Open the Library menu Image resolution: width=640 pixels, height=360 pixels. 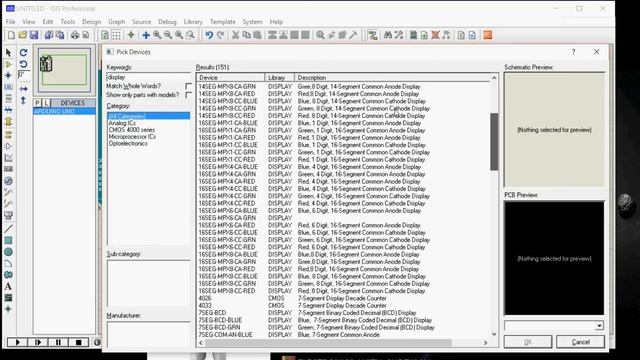coord(193,22)
